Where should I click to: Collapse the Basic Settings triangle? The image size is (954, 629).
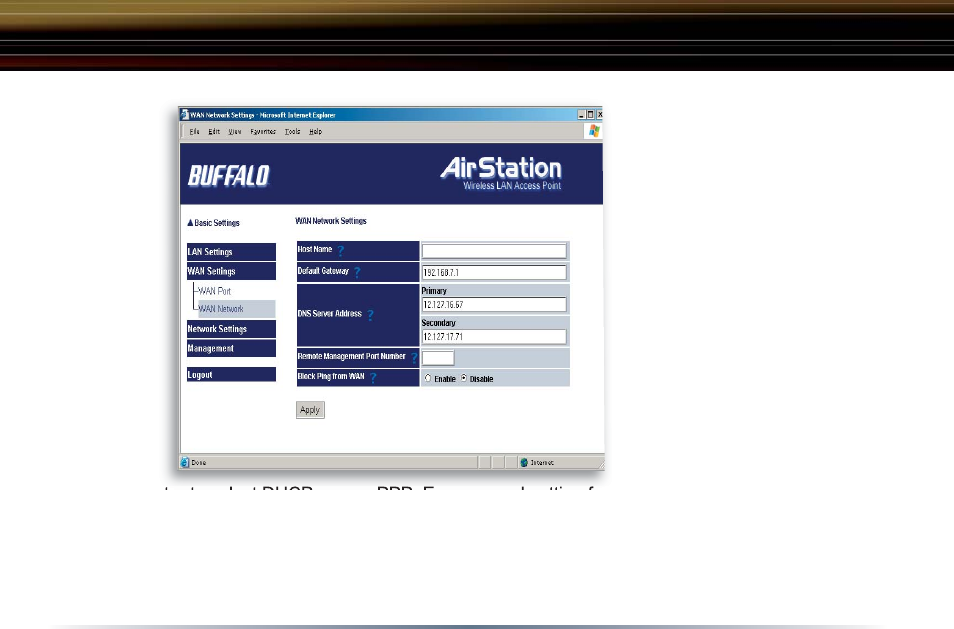pyautogui.click(x=190, y=223)
